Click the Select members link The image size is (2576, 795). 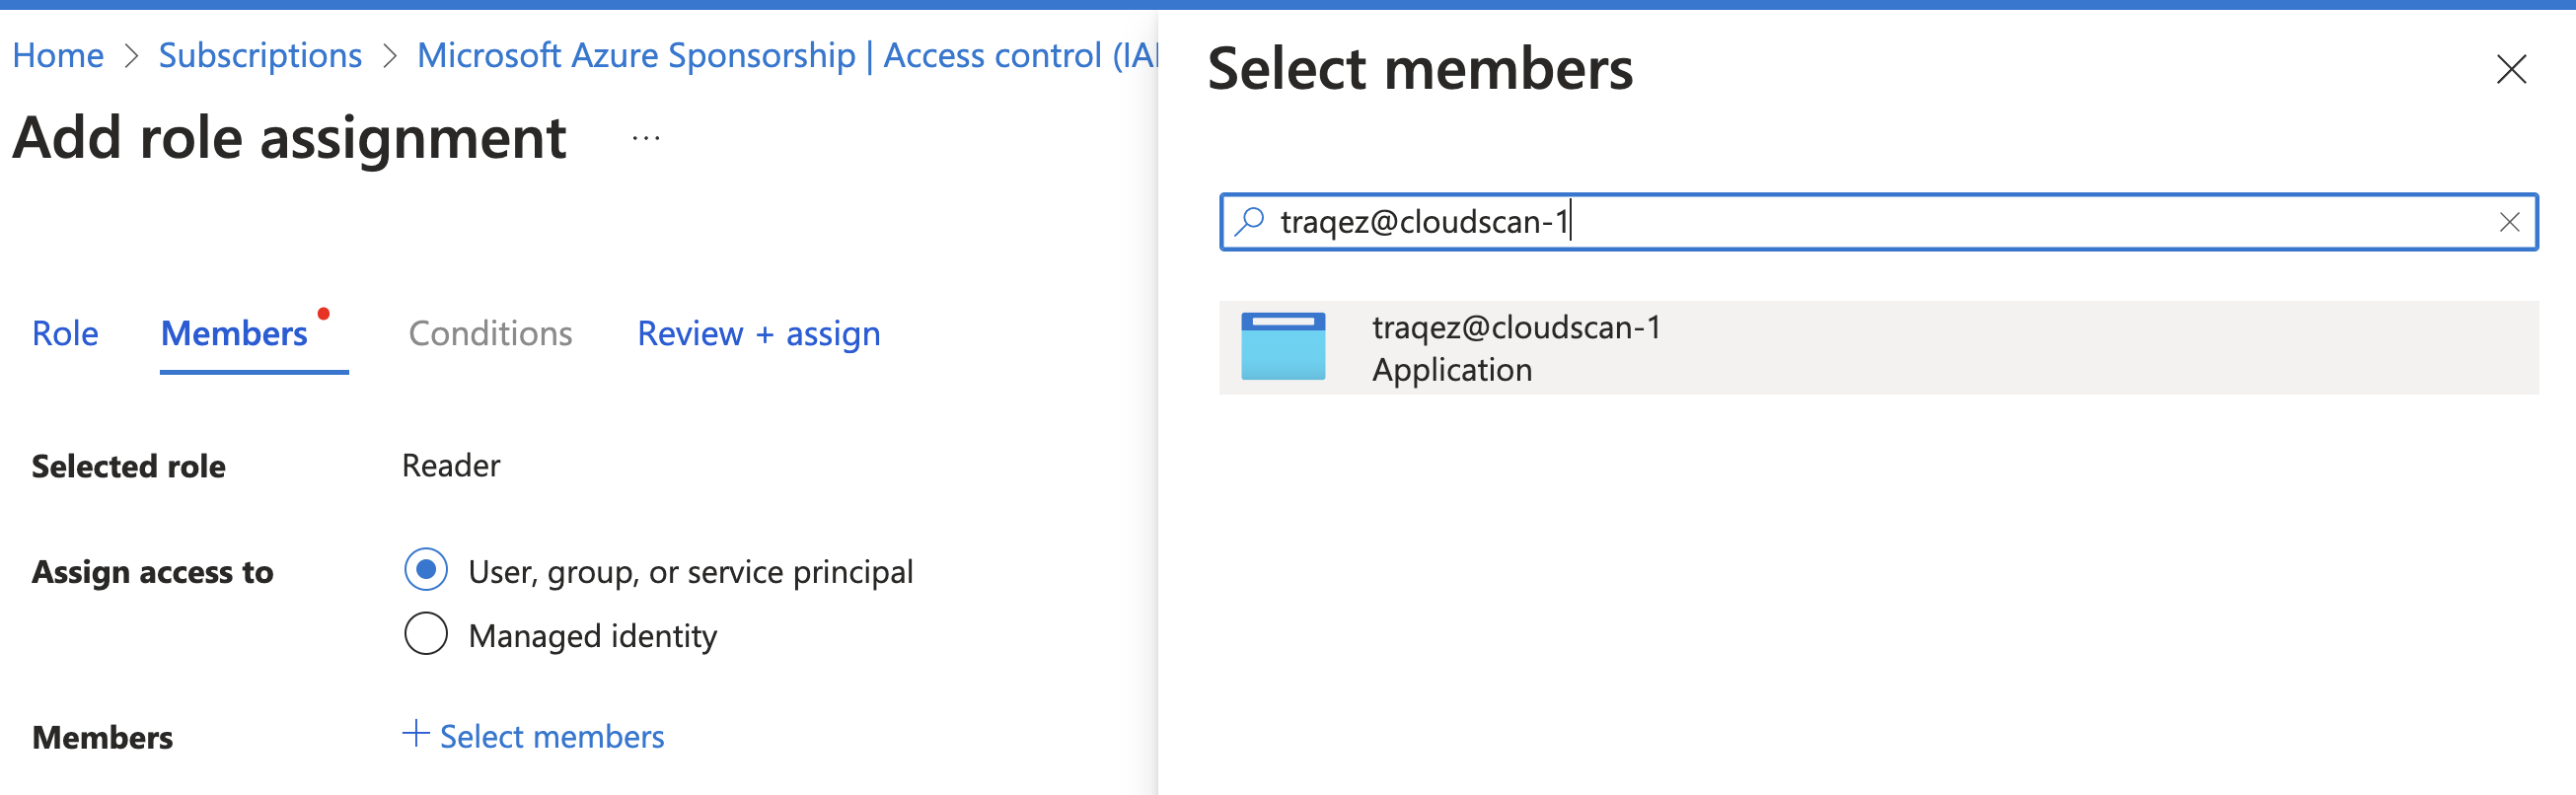pyautogui.click(x=551, y=737)
